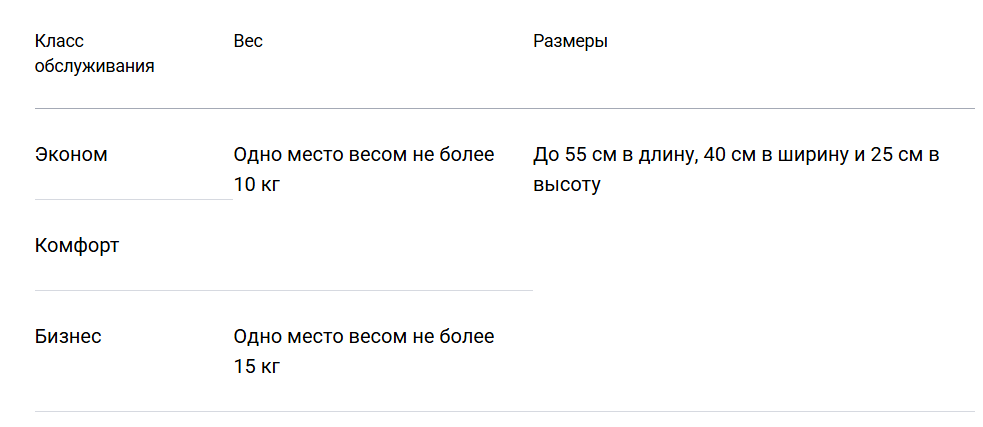Click 'не более' in the economy weight cell
The height and width of the screenshot is (427, 983).
click(x=453, y=154)
